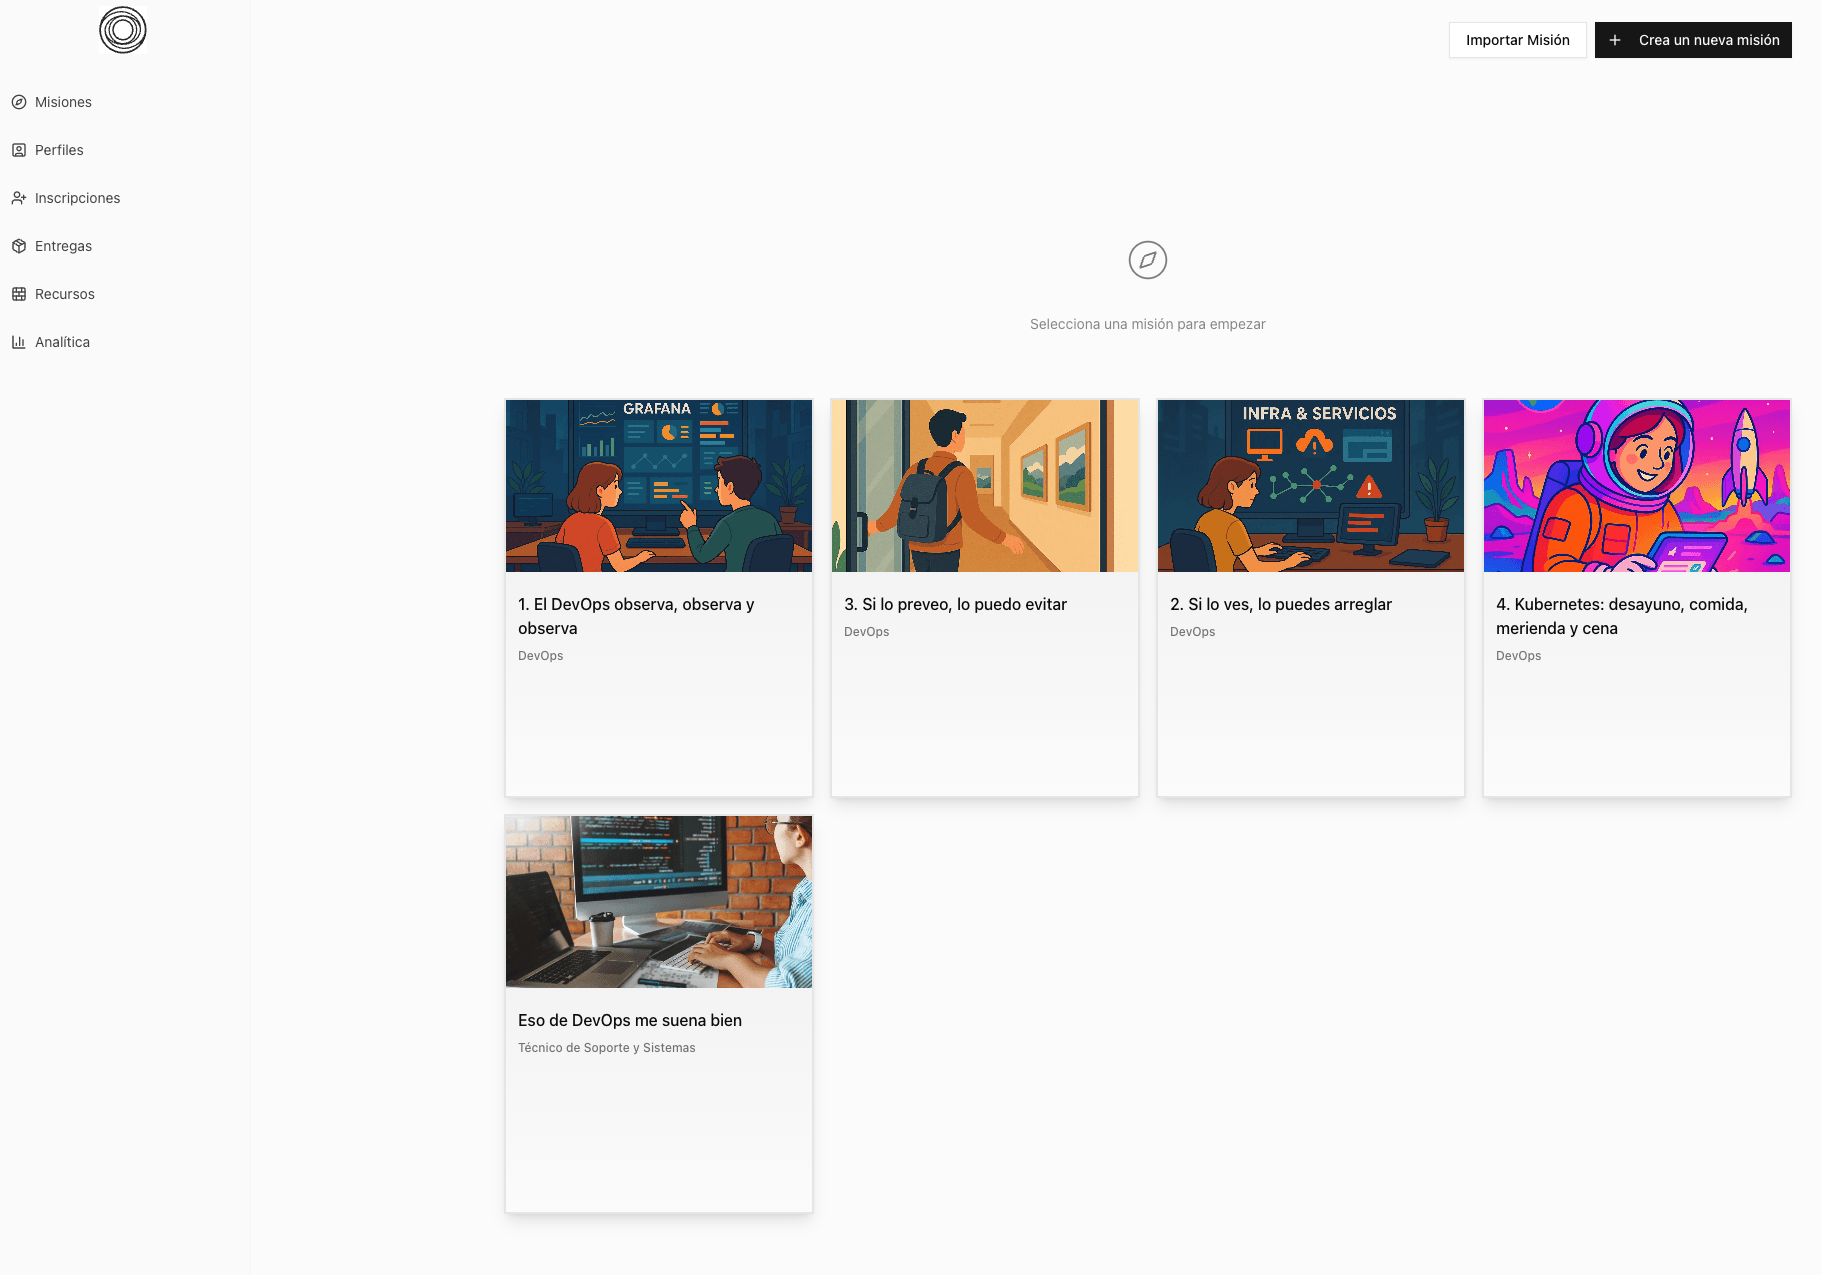This screenshot has height=1275, width=1821.
Task: Click the plus icon in create mission button
Action: [1615, 40]
